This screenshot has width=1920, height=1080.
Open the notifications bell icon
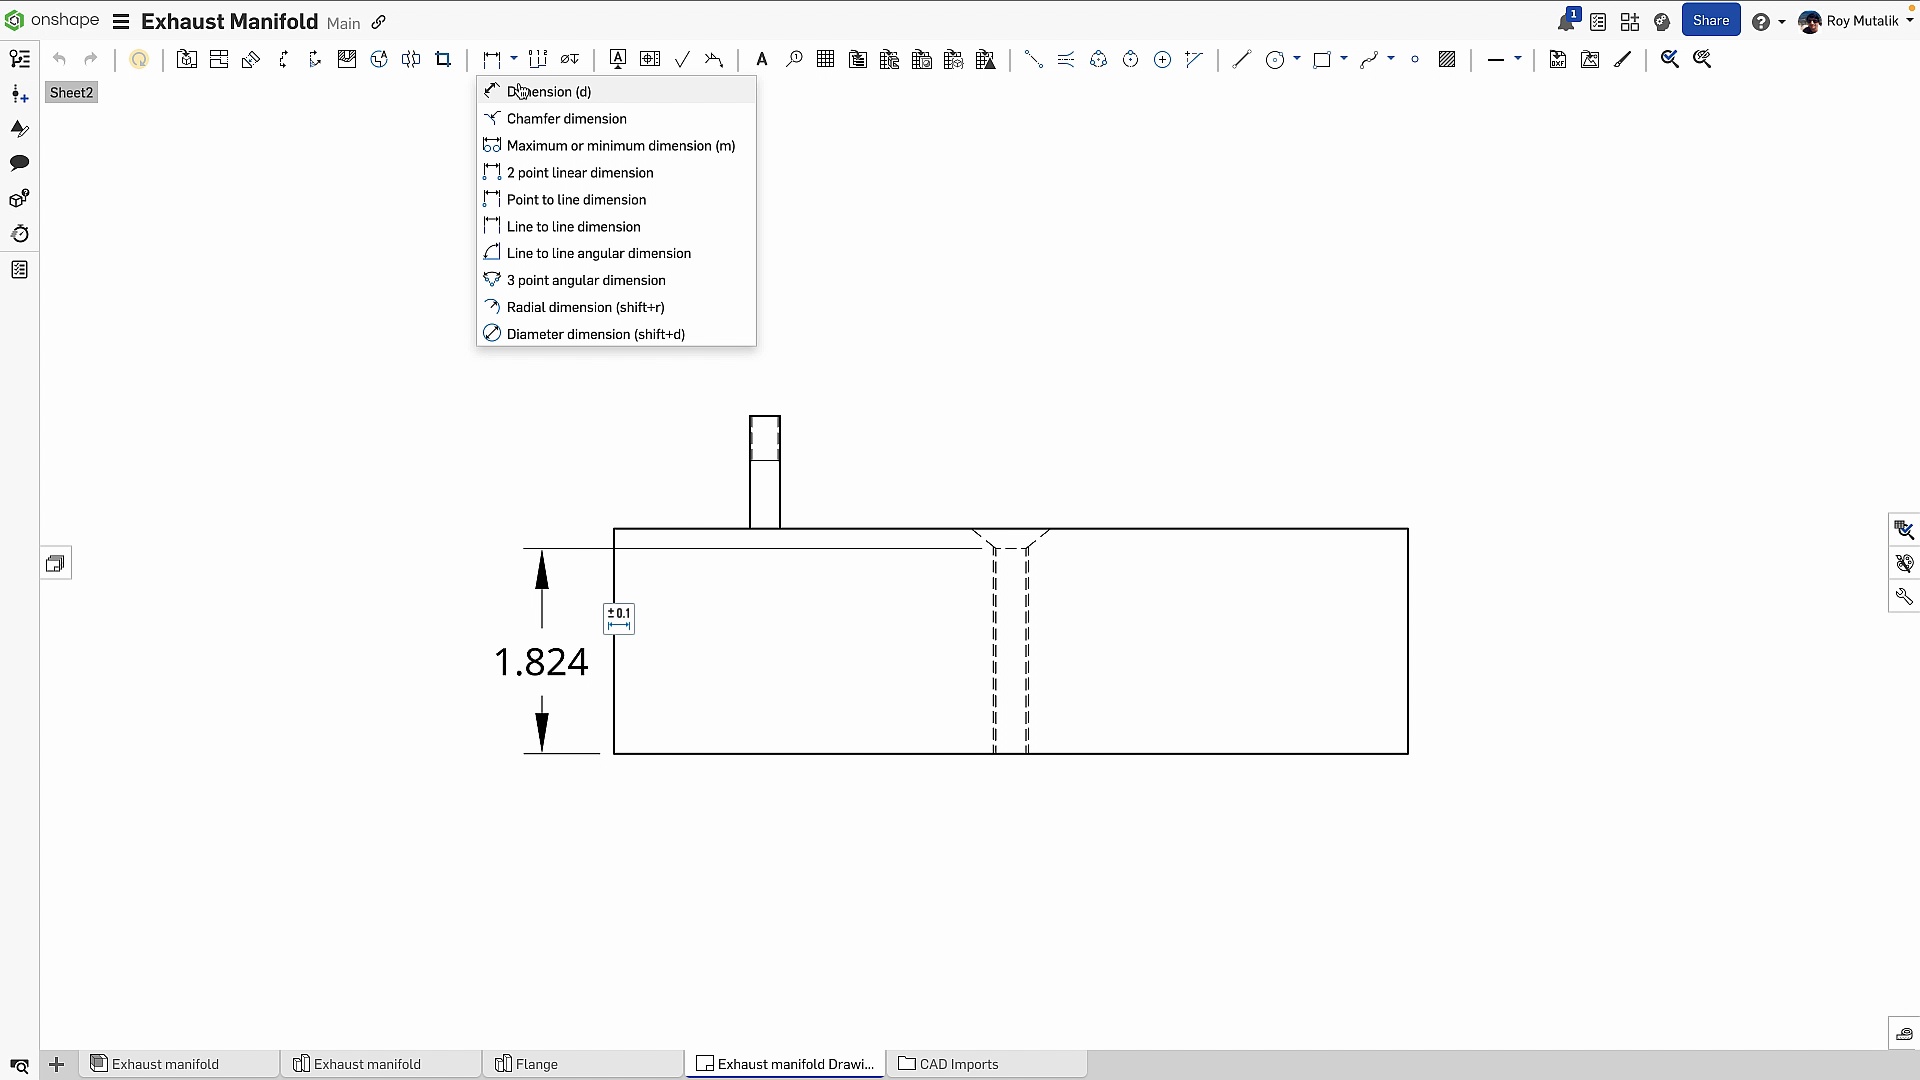(x=1566, y=21)
